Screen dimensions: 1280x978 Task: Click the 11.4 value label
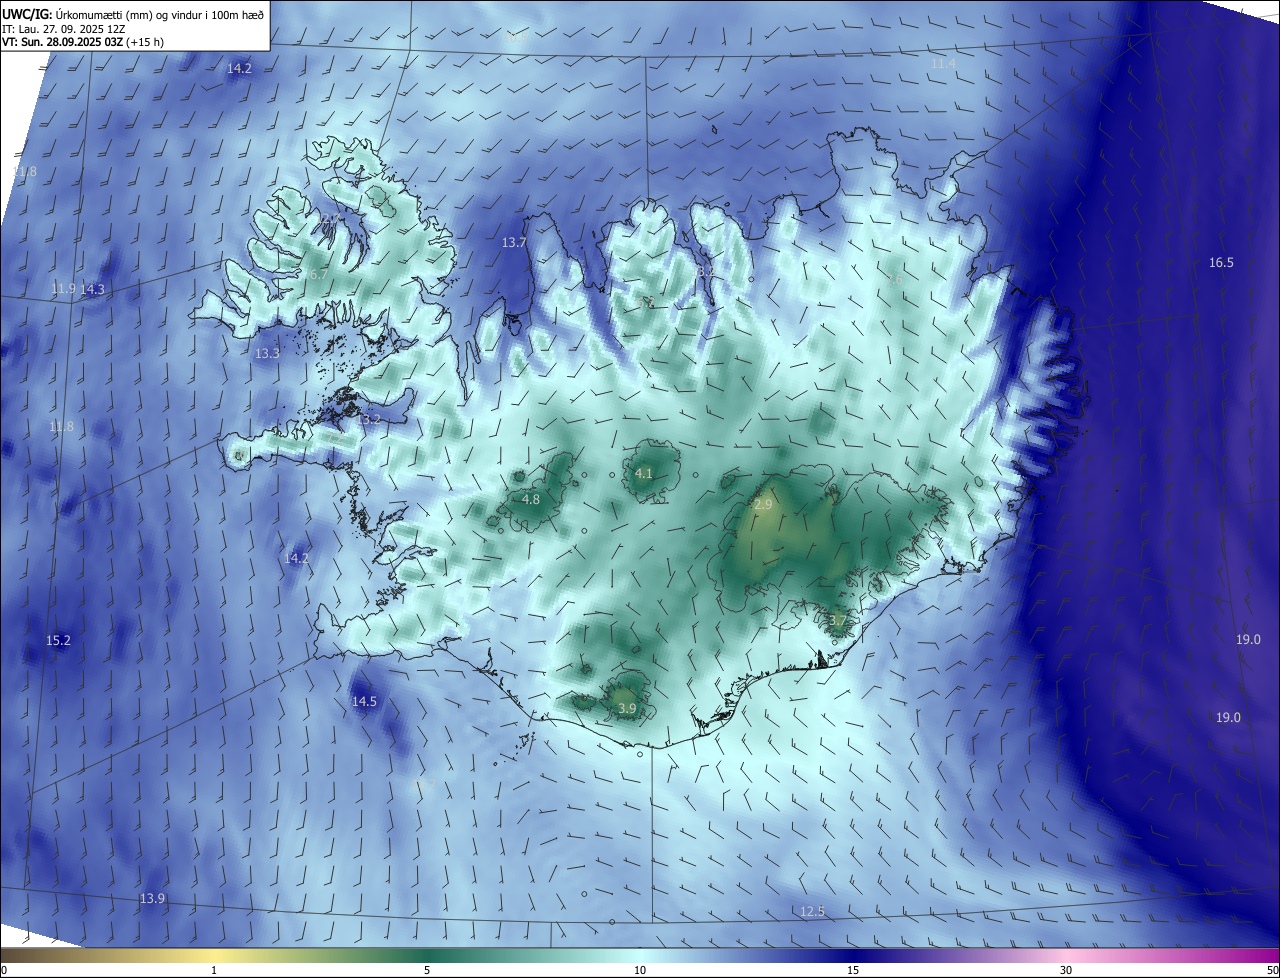pyautogui.click(x=943, y=63)
